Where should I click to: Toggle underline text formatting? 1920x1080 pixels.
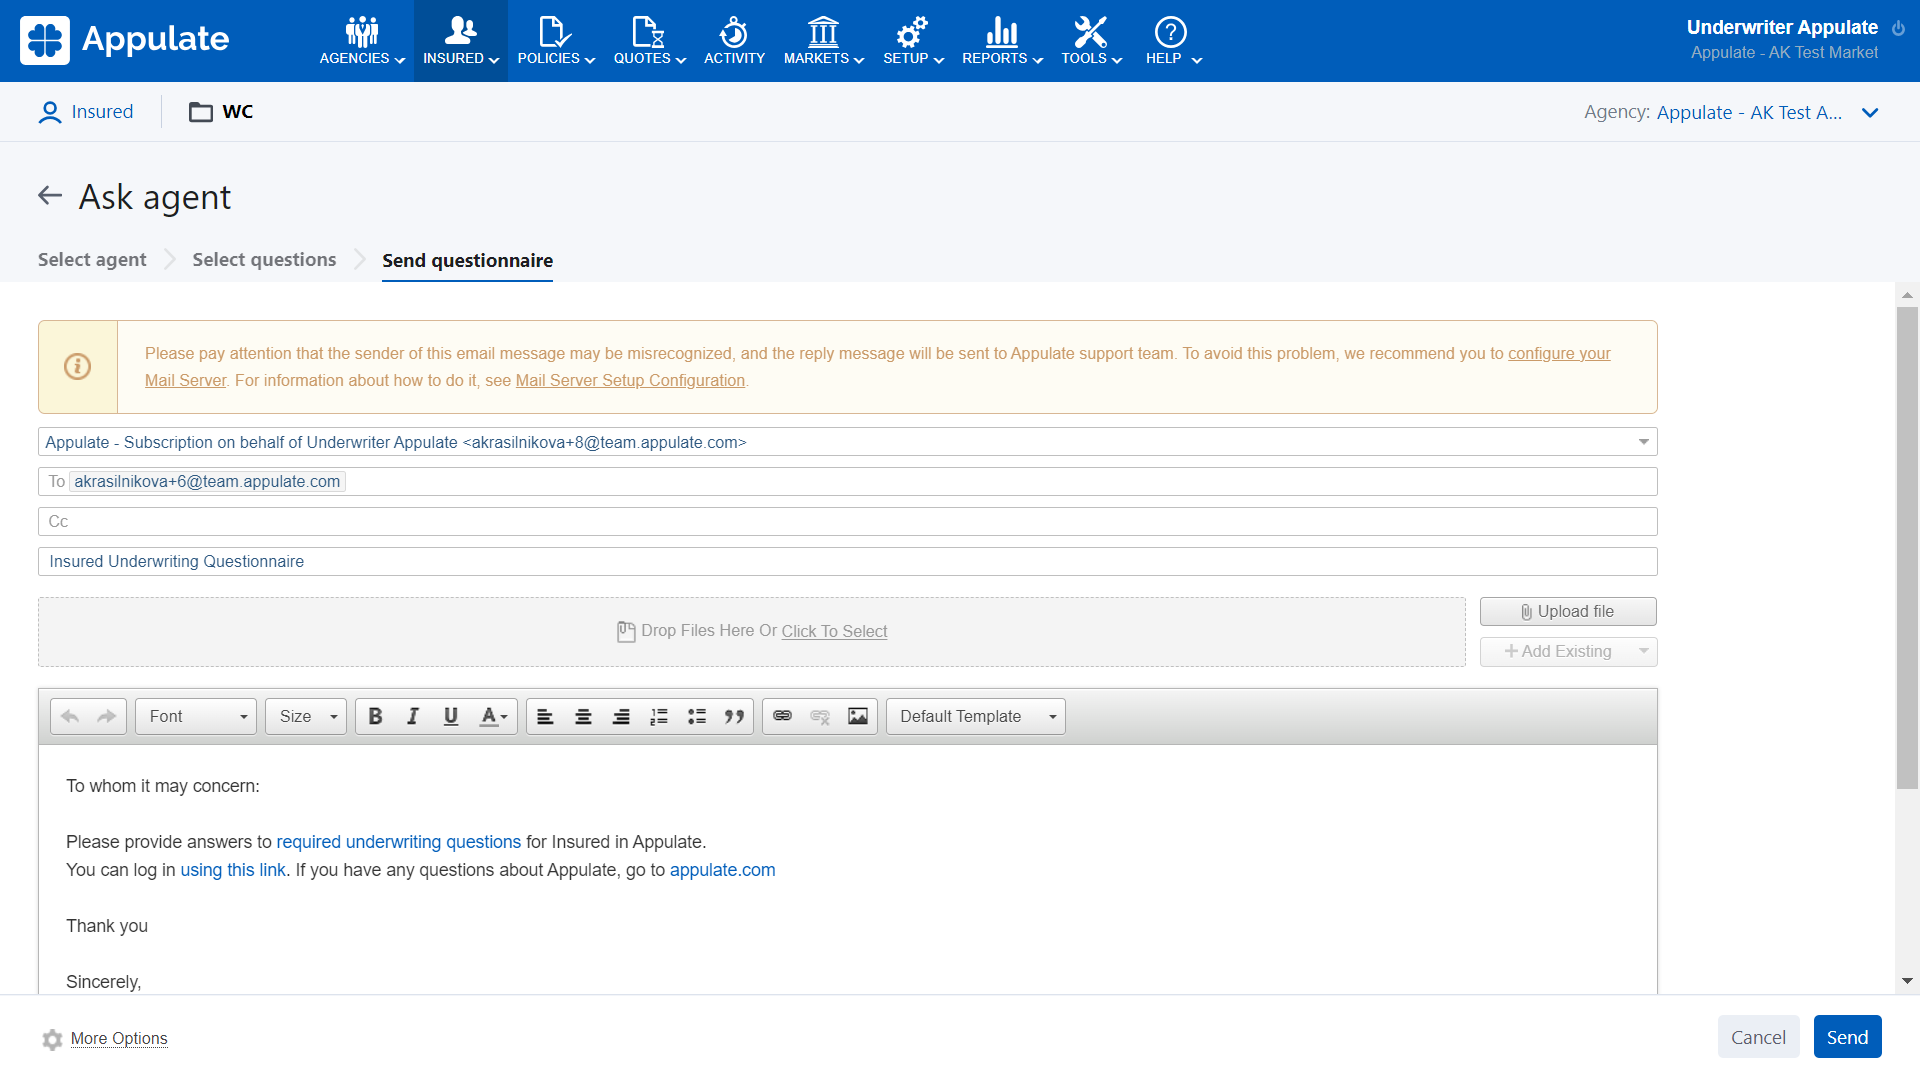pos(451,716)
